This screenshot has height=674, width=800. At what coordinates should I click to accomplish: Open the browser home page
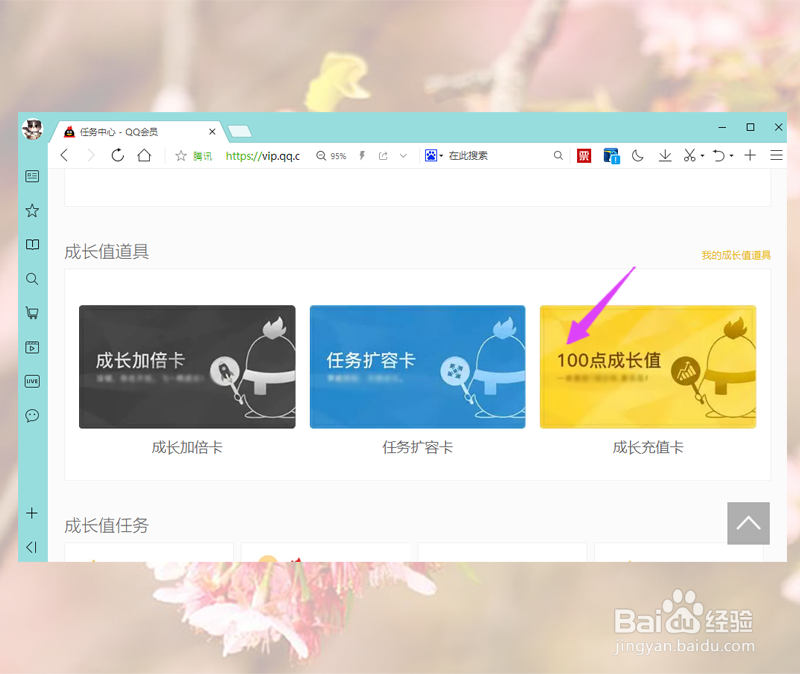(x=144, y=155)
